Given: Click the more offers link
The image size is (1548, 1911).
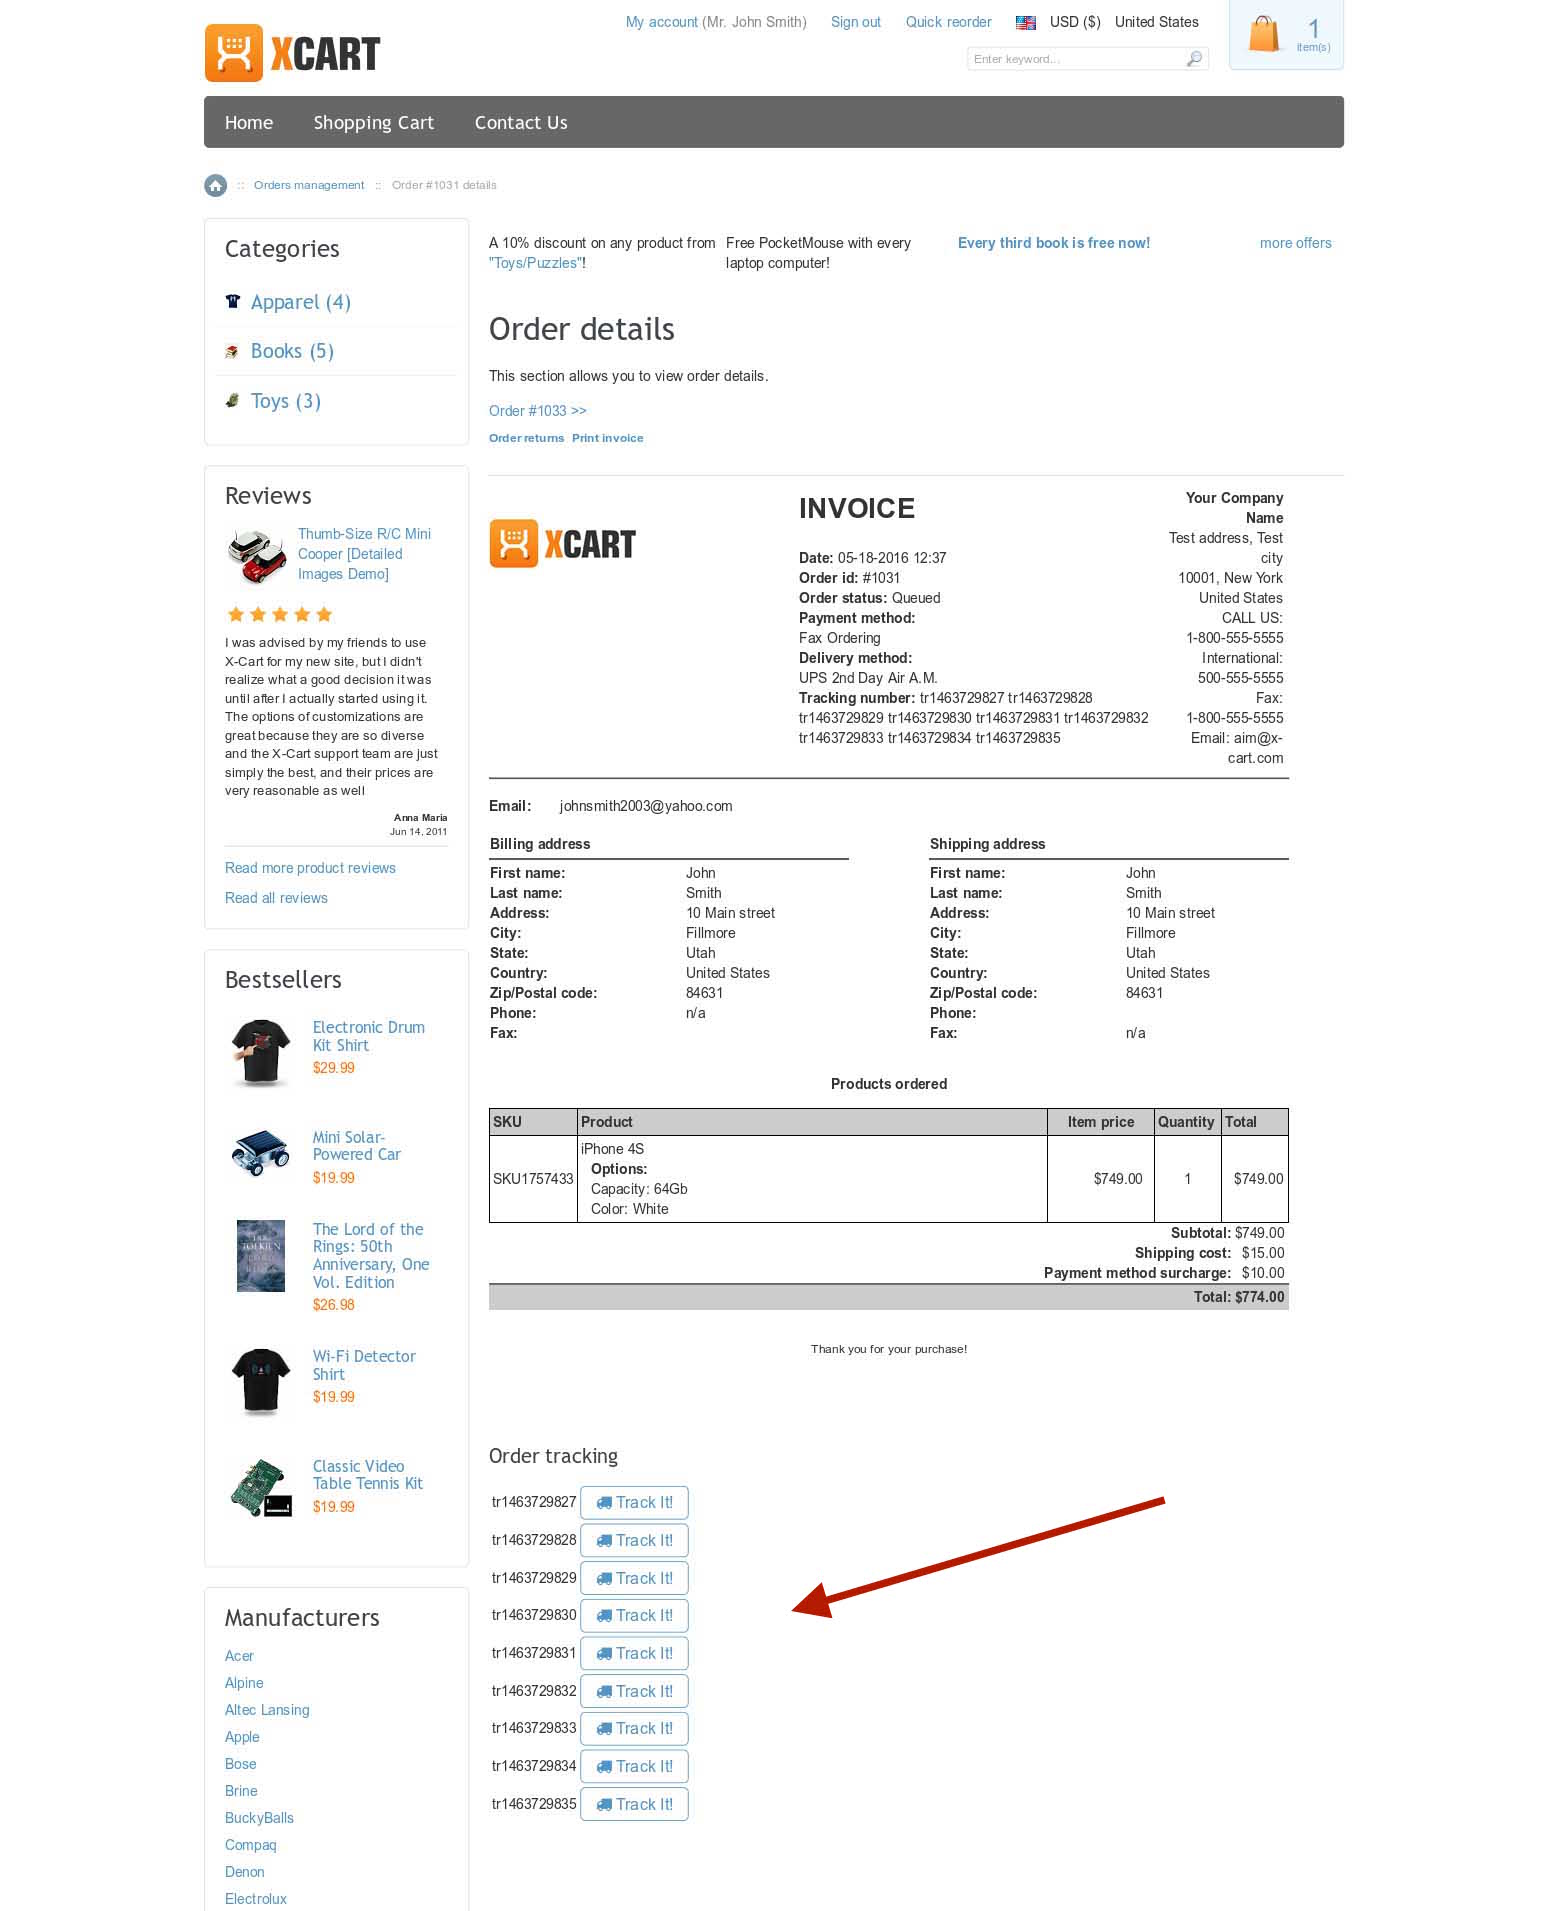Looking at the screenshot, I should click(1295, 243).
